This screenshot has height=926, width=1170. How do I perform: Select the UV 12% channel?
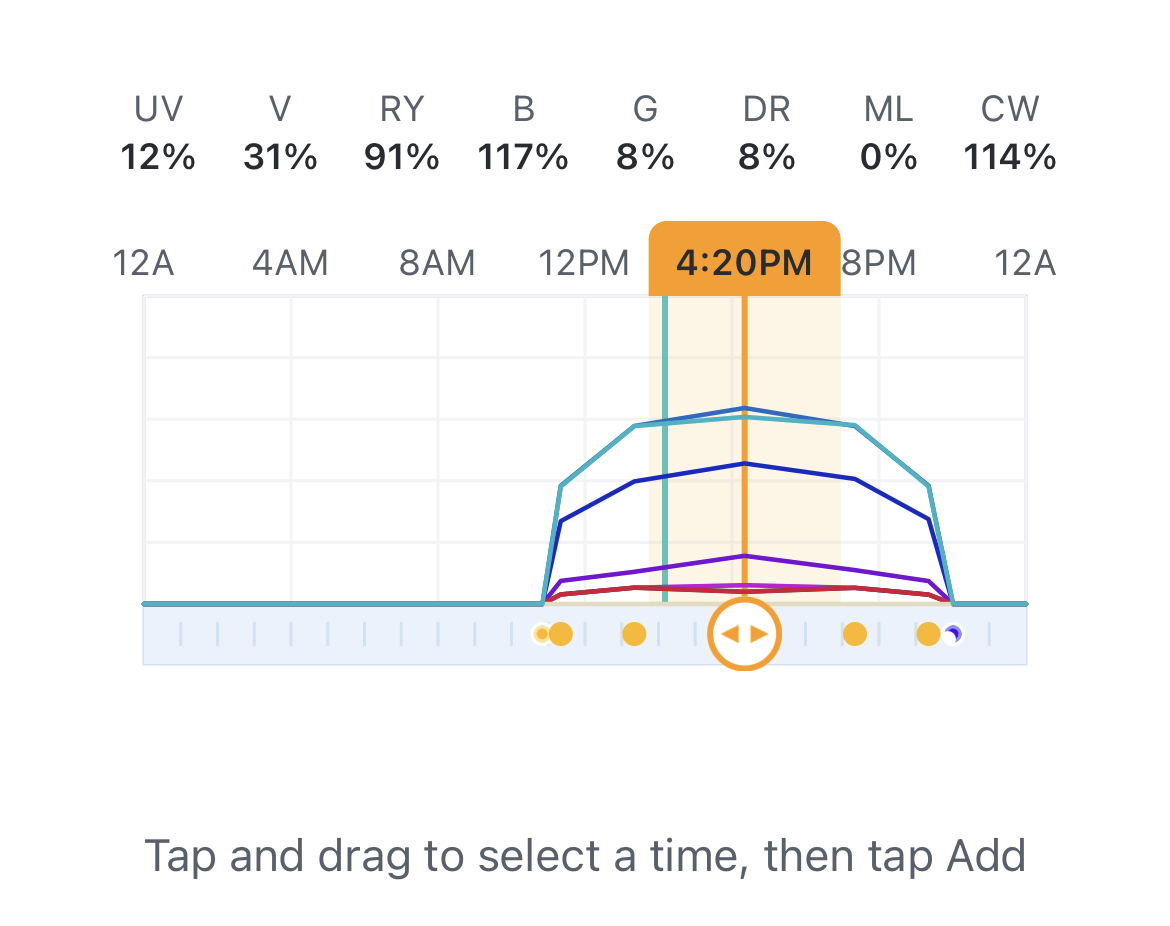coord(158,133)
